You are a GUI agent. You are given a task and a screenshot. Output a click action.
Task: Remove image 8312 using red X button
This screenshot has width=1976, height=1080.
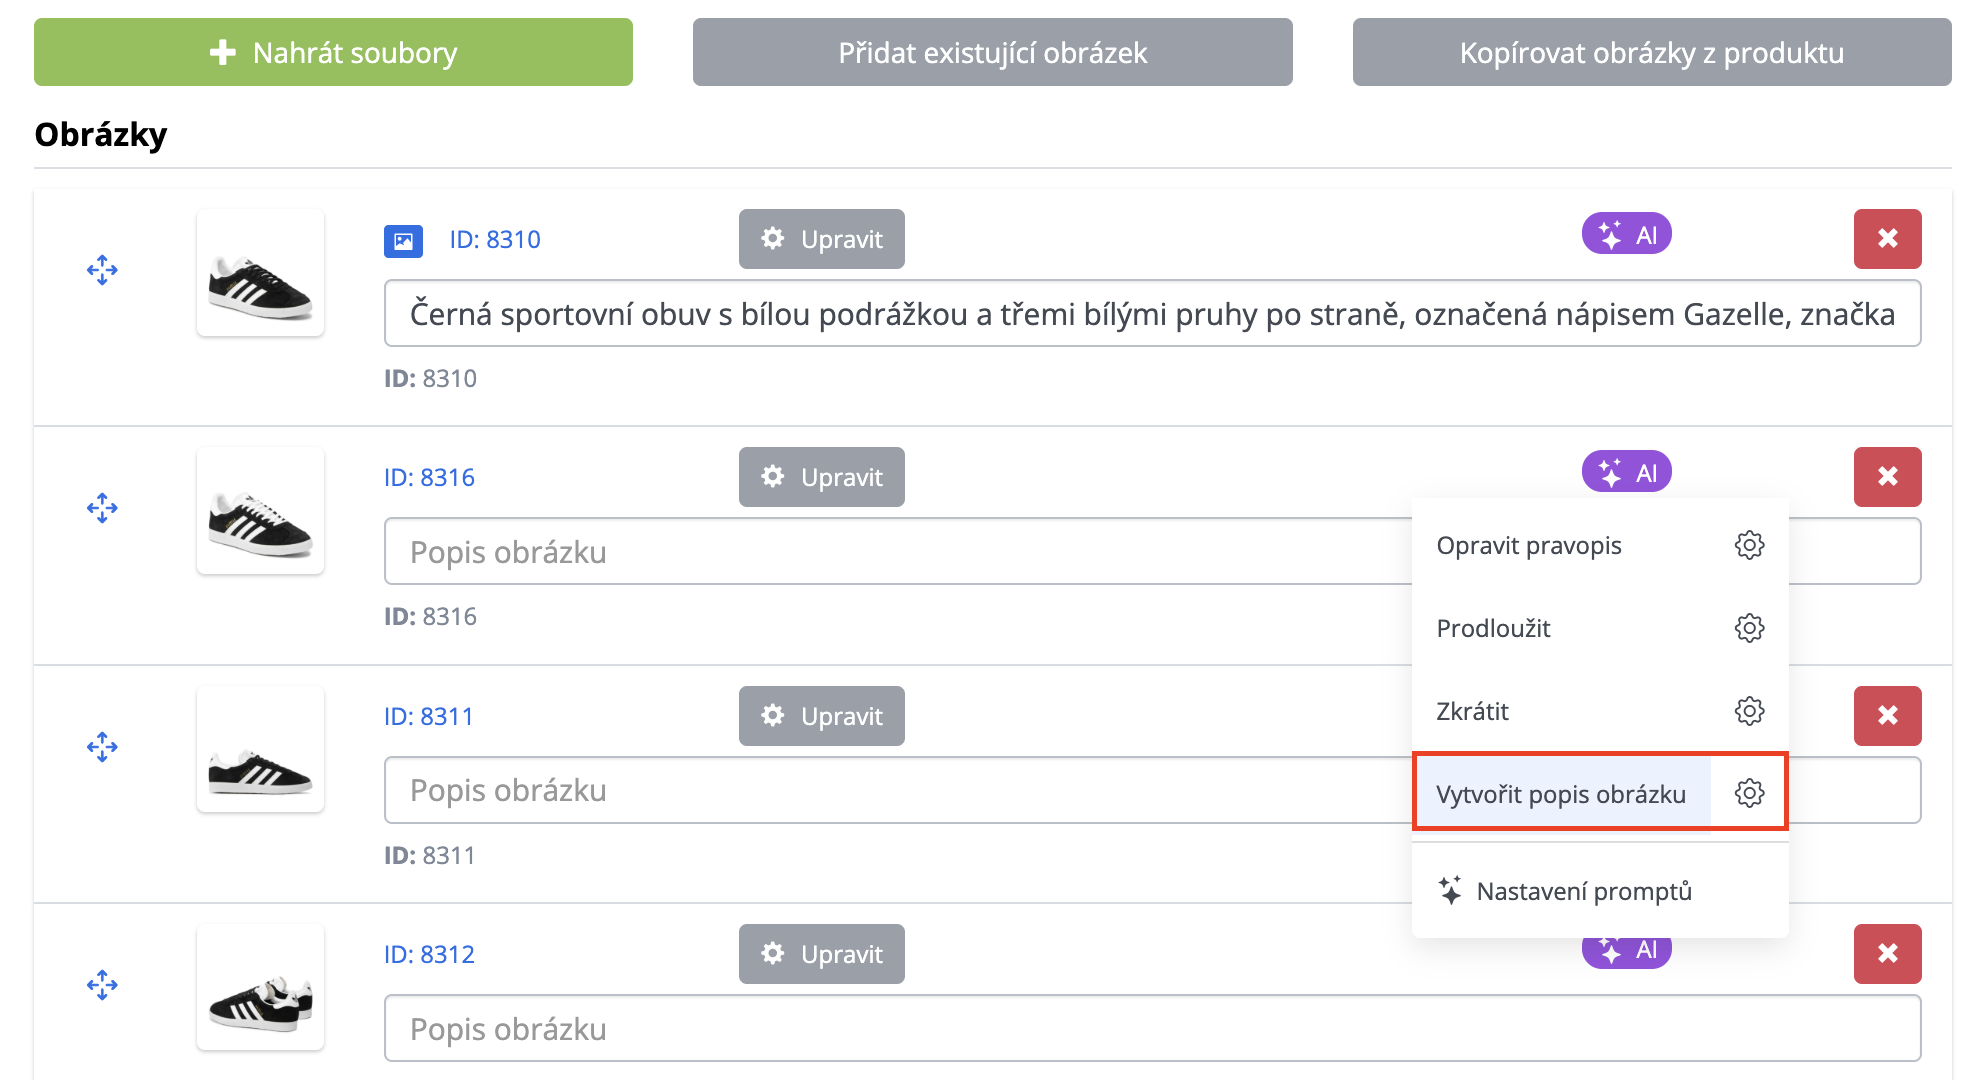[1887, 954]
